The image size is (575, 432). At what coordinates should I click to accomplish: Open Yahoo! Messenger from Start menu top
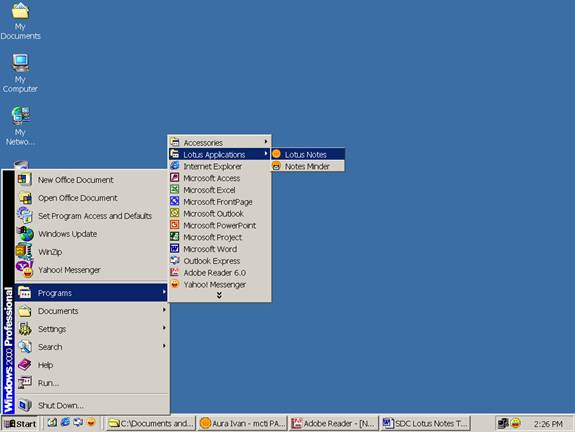click(91, 270)
